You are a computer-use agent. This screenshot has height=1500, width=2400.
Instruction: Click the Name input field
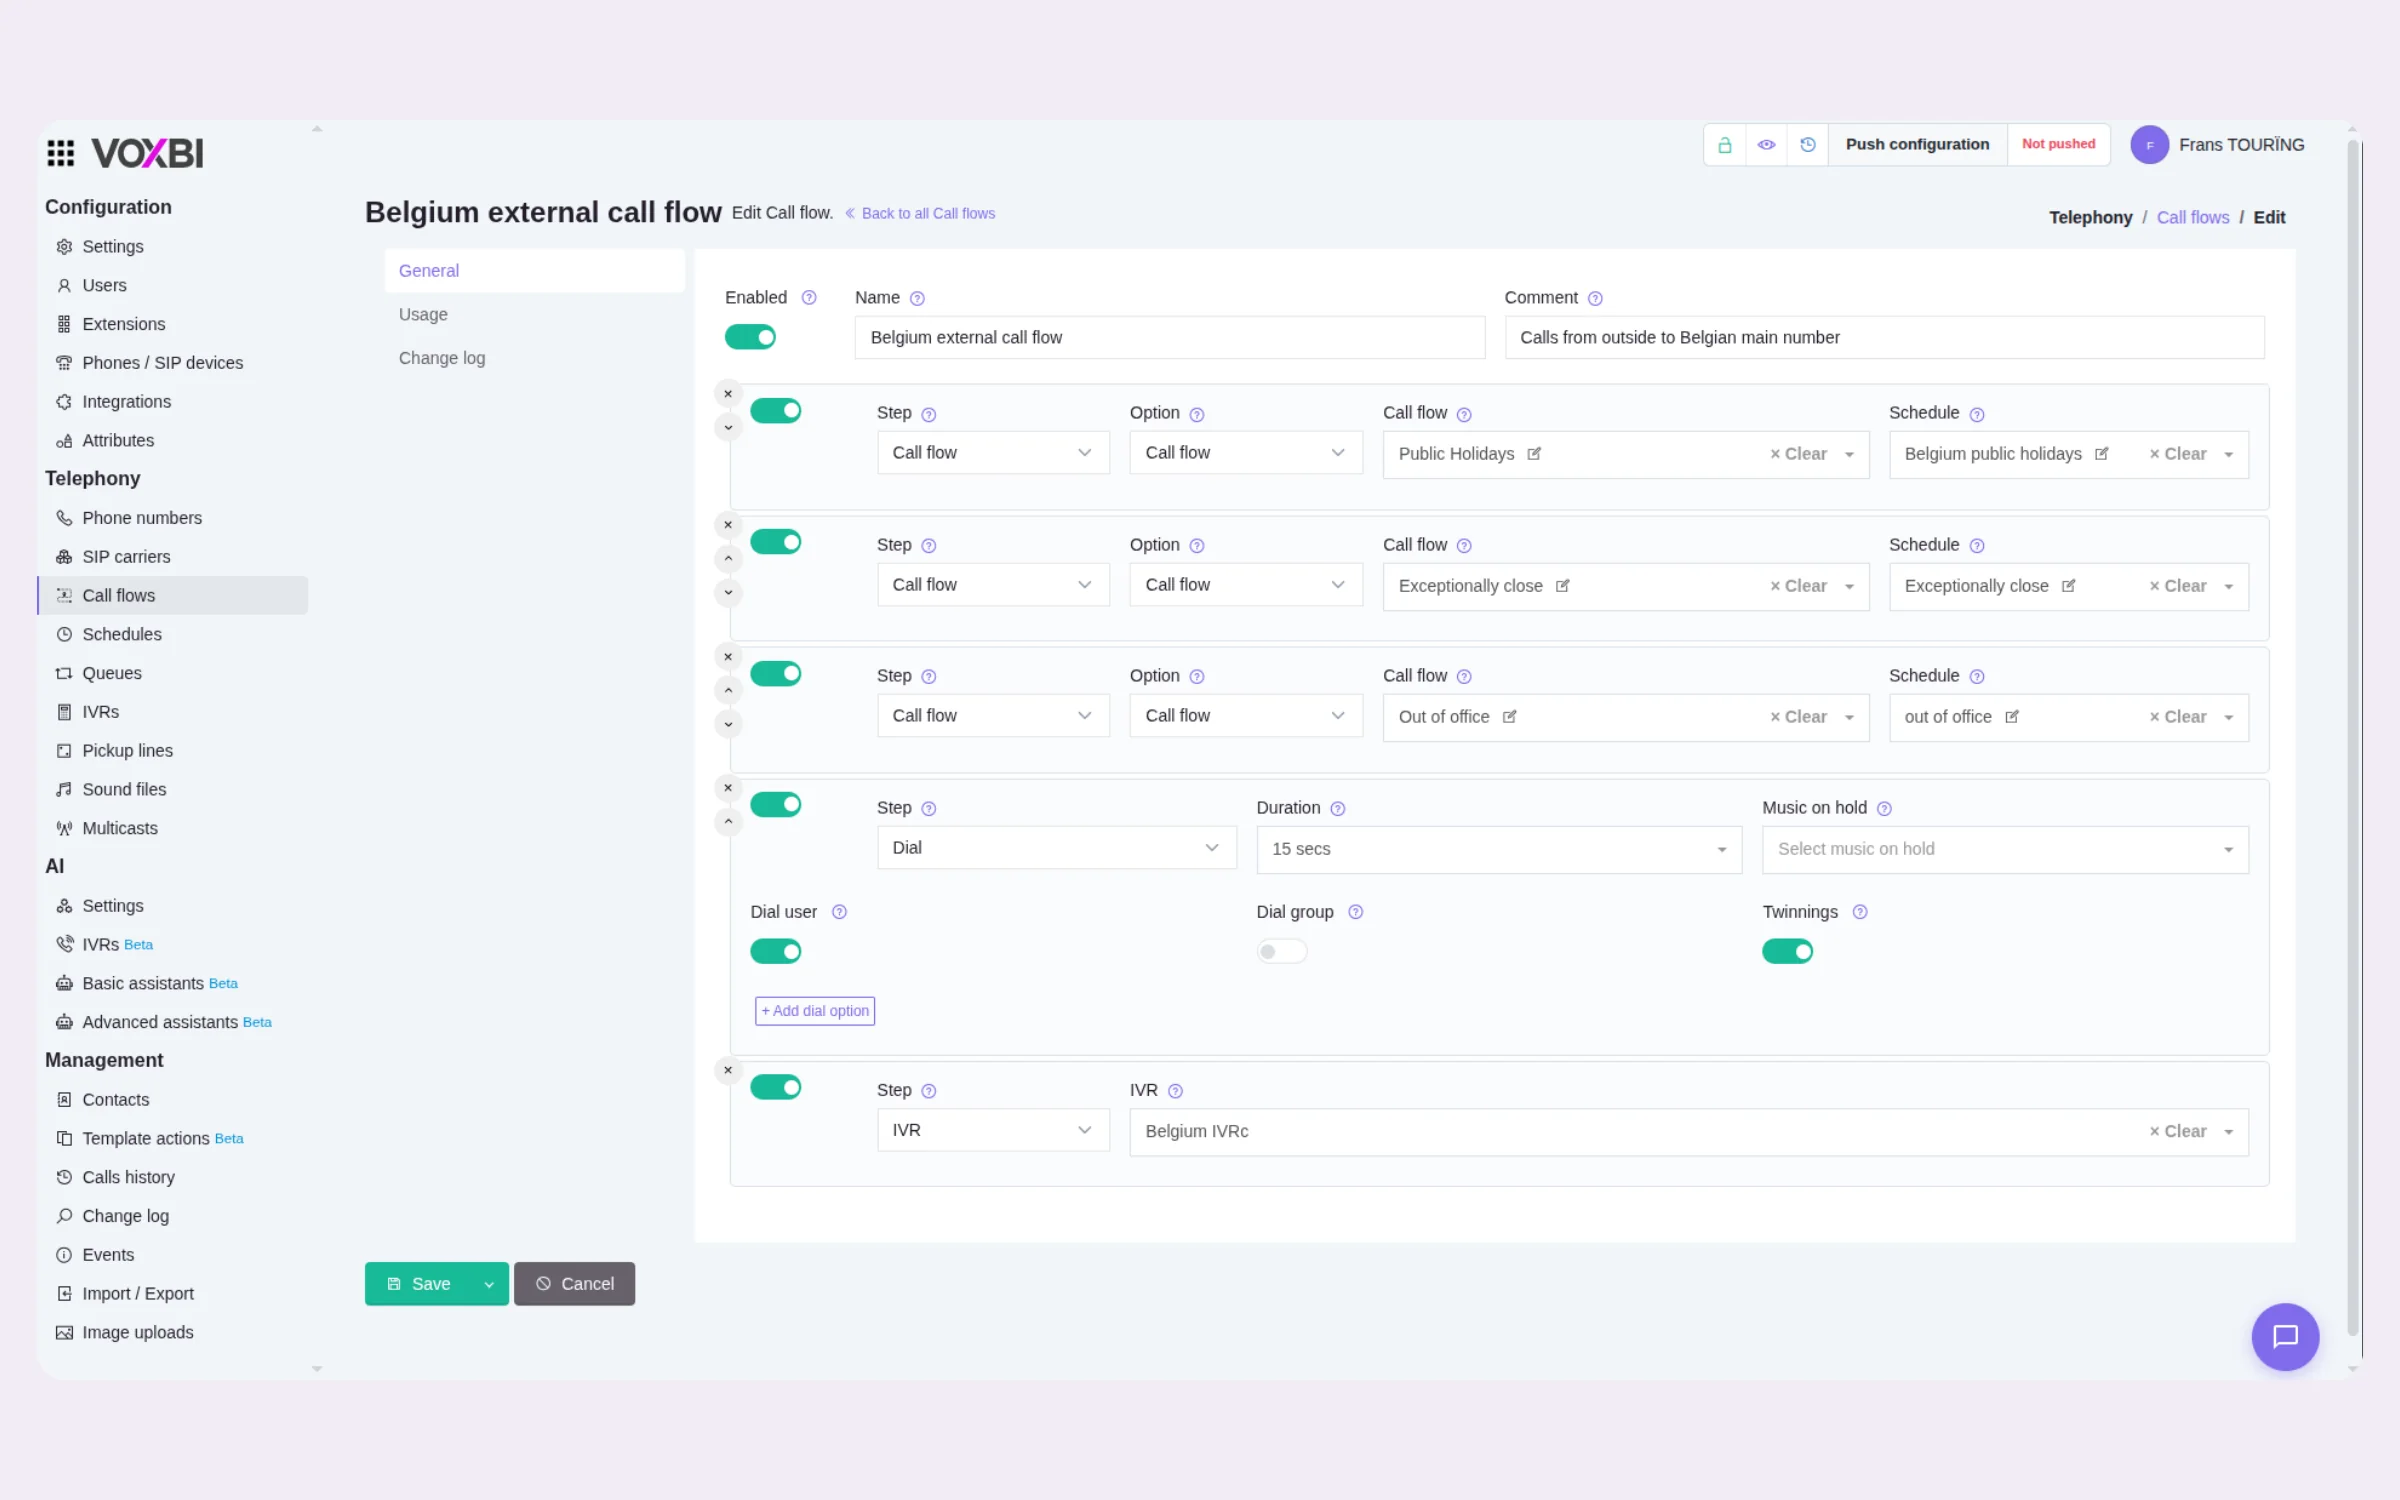click(x=1169, y=338)
